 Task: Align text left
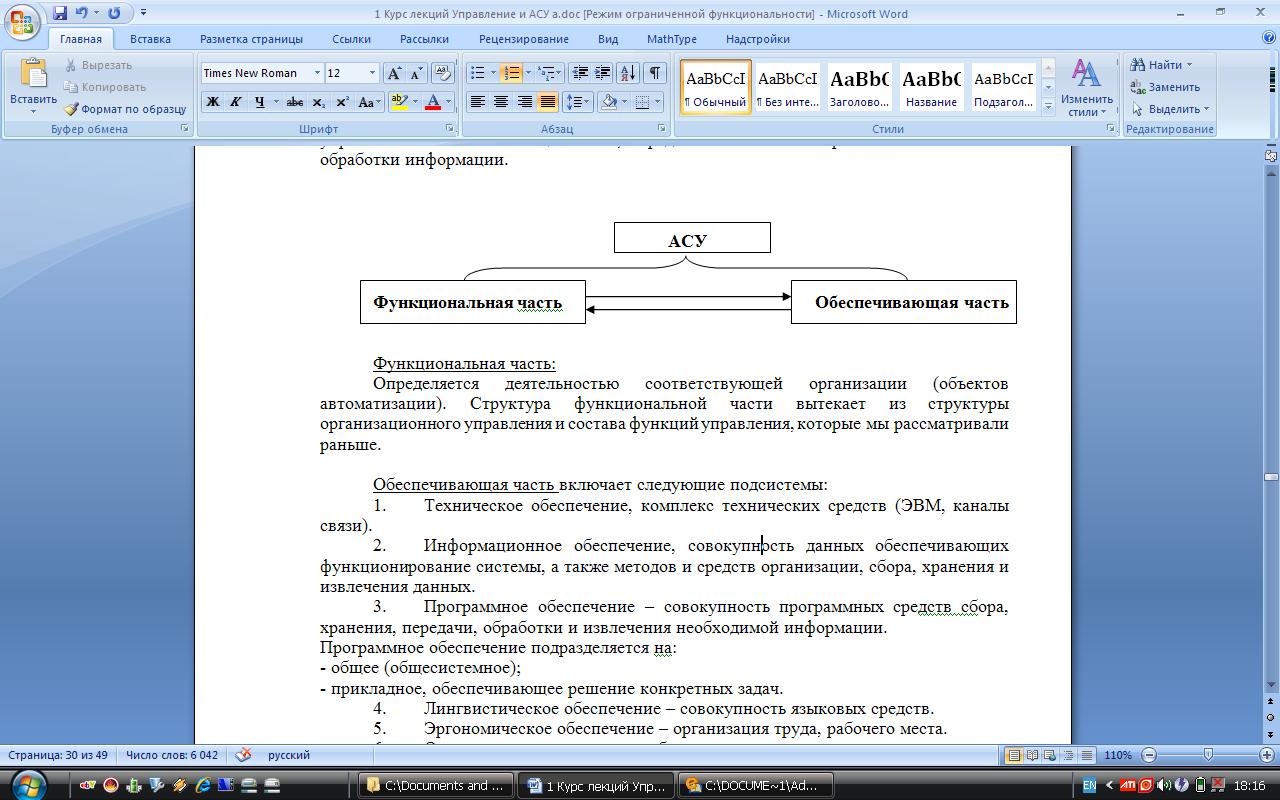coord(478,102)
